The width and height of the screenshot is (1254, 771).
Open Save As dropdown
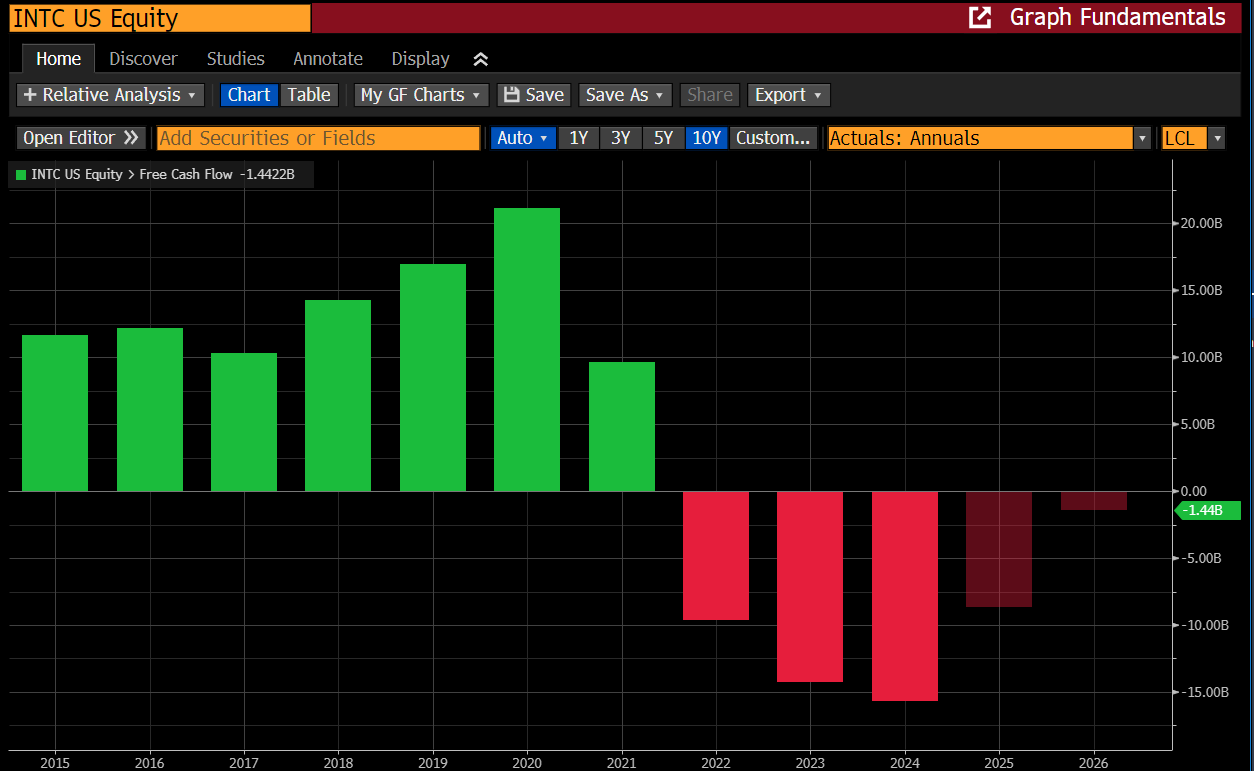(x=625, y=95)
